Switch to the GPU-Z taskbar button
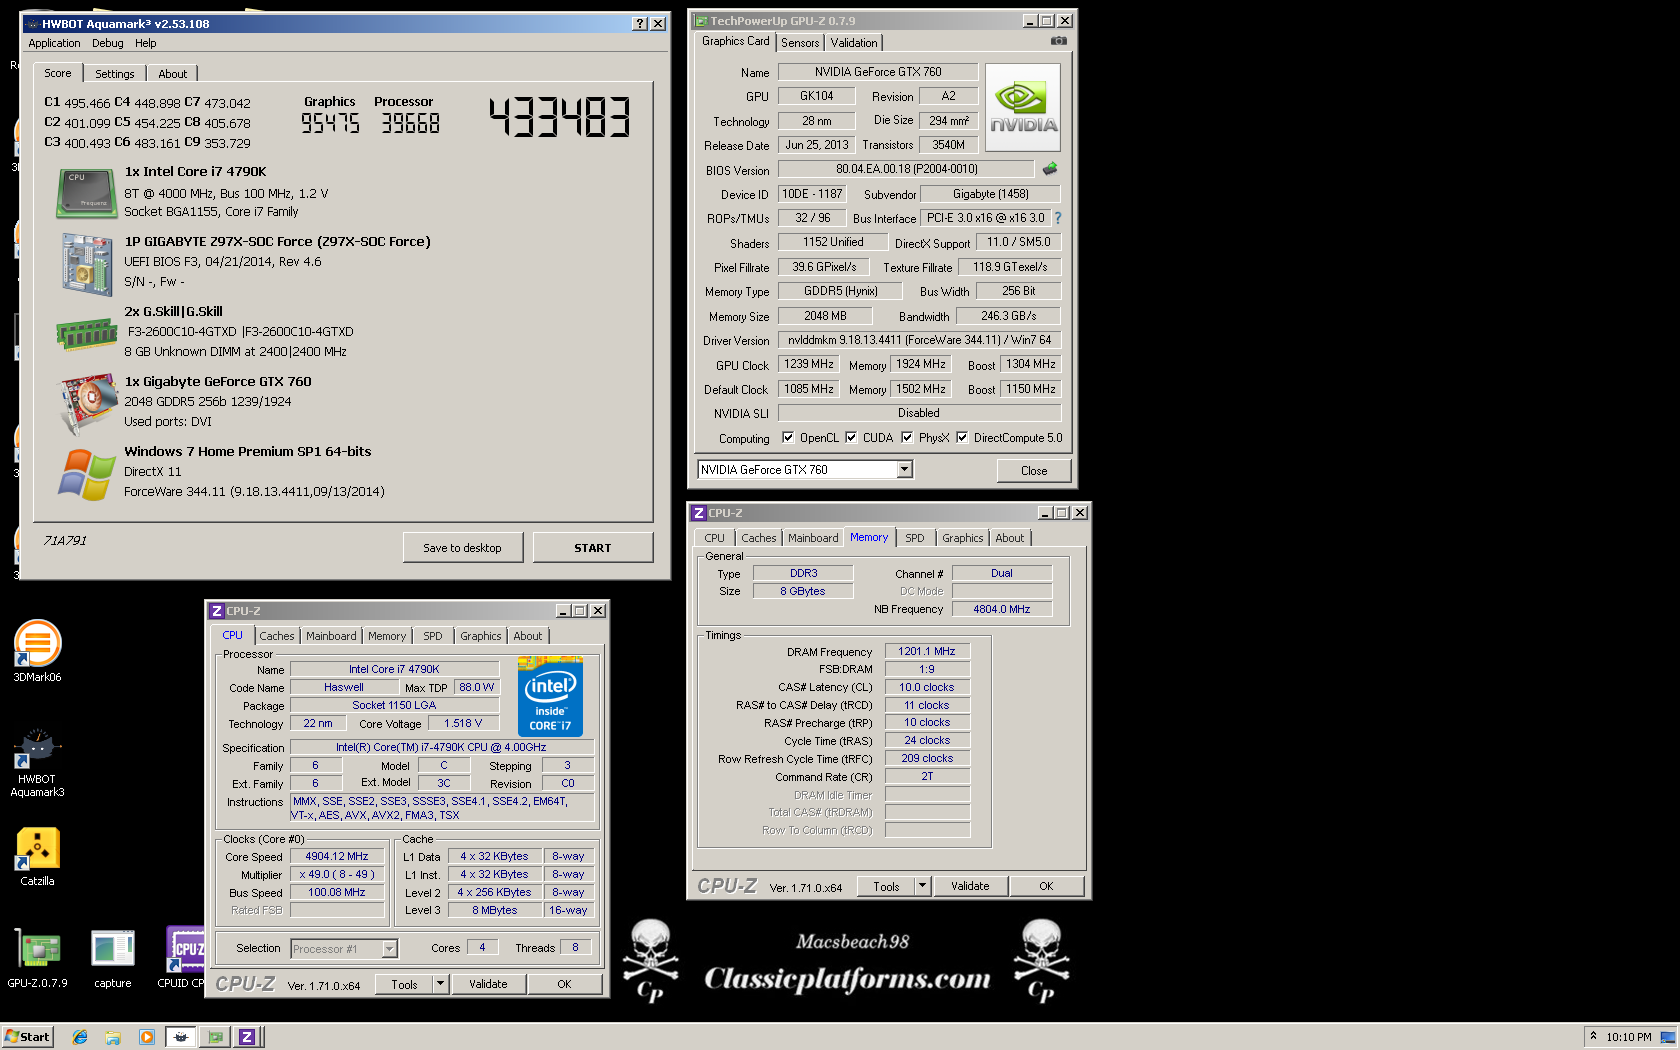 pyautogui.click(x=215, y=1037)
